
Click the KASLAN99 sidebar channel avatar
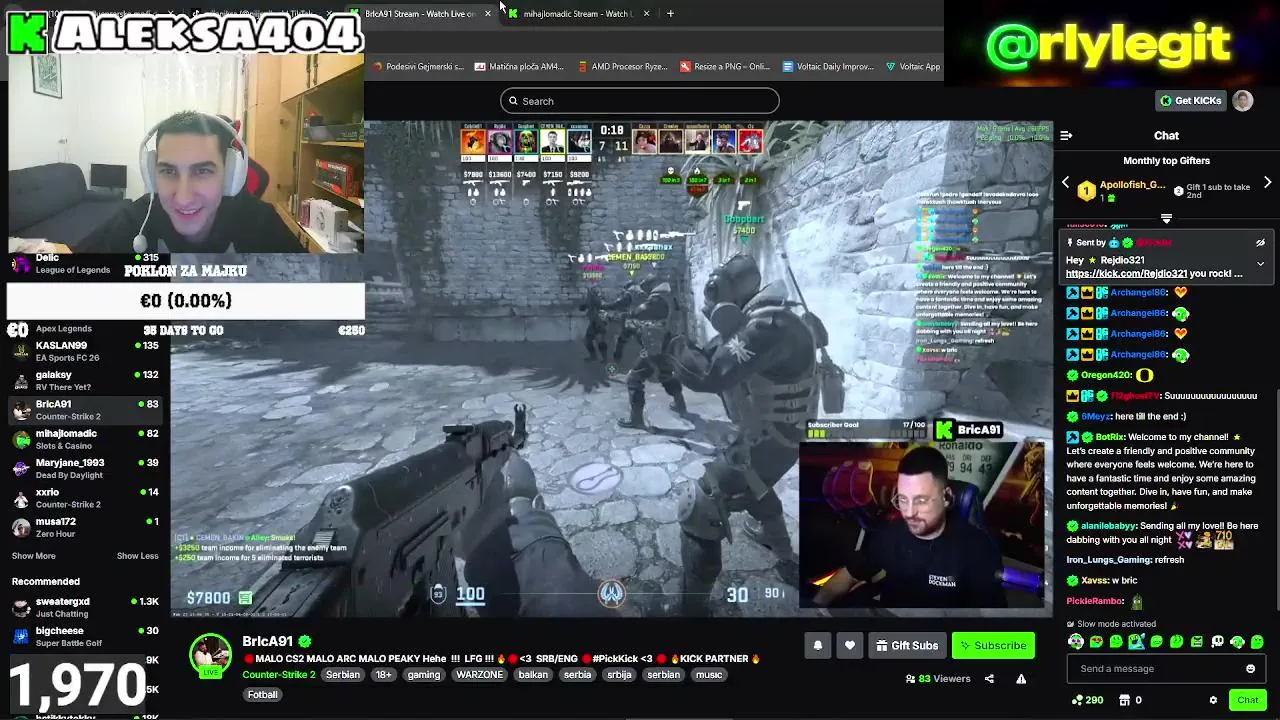click(x=21, y=351)
